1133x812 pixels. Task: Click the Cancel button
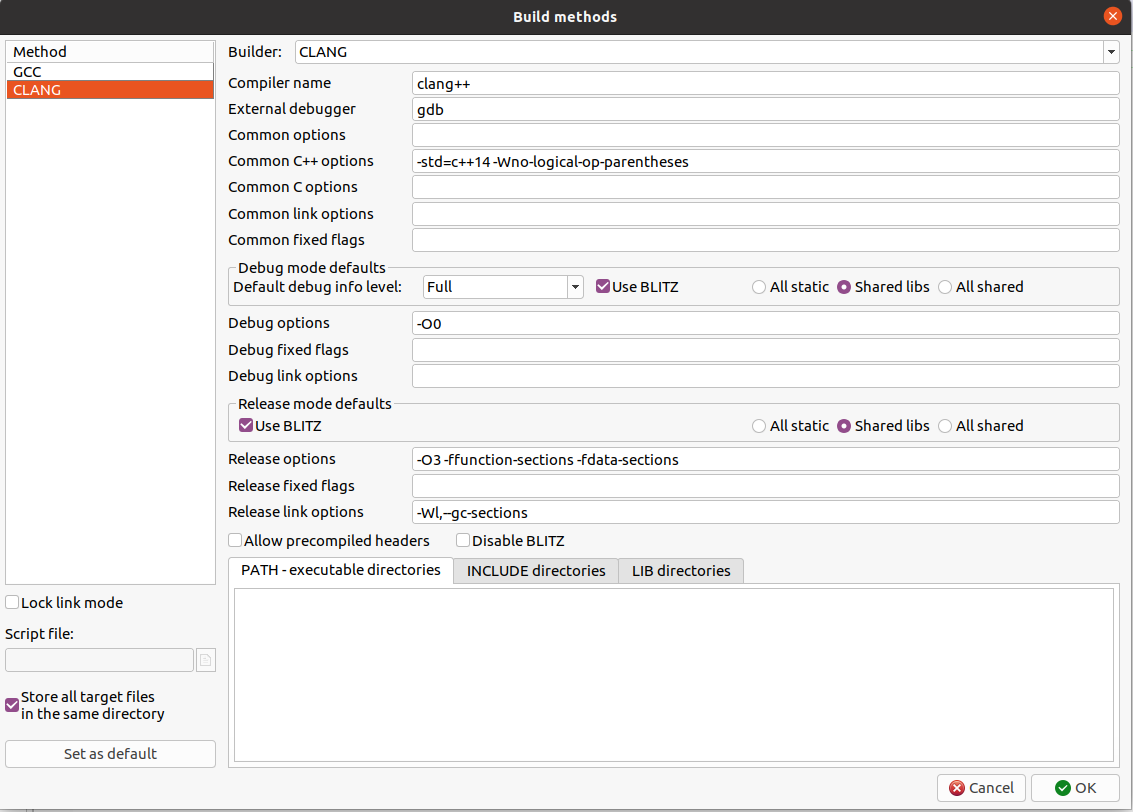coord(981,788)
